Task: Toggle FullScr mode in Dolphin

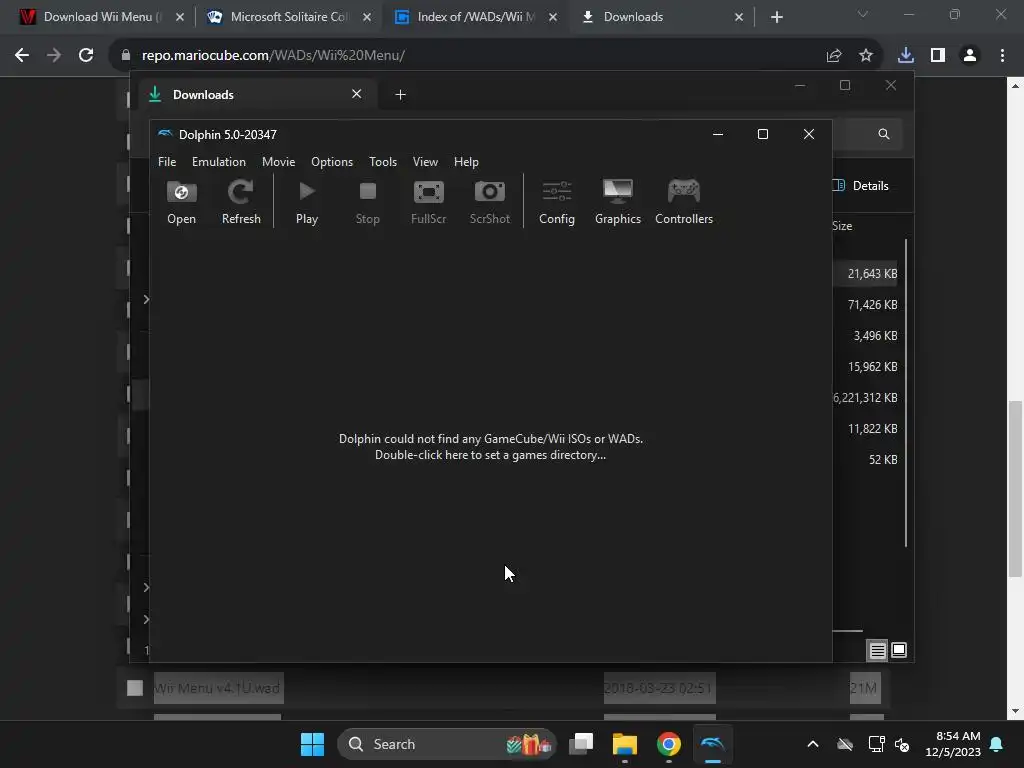Action: click(x=428, y=202)
